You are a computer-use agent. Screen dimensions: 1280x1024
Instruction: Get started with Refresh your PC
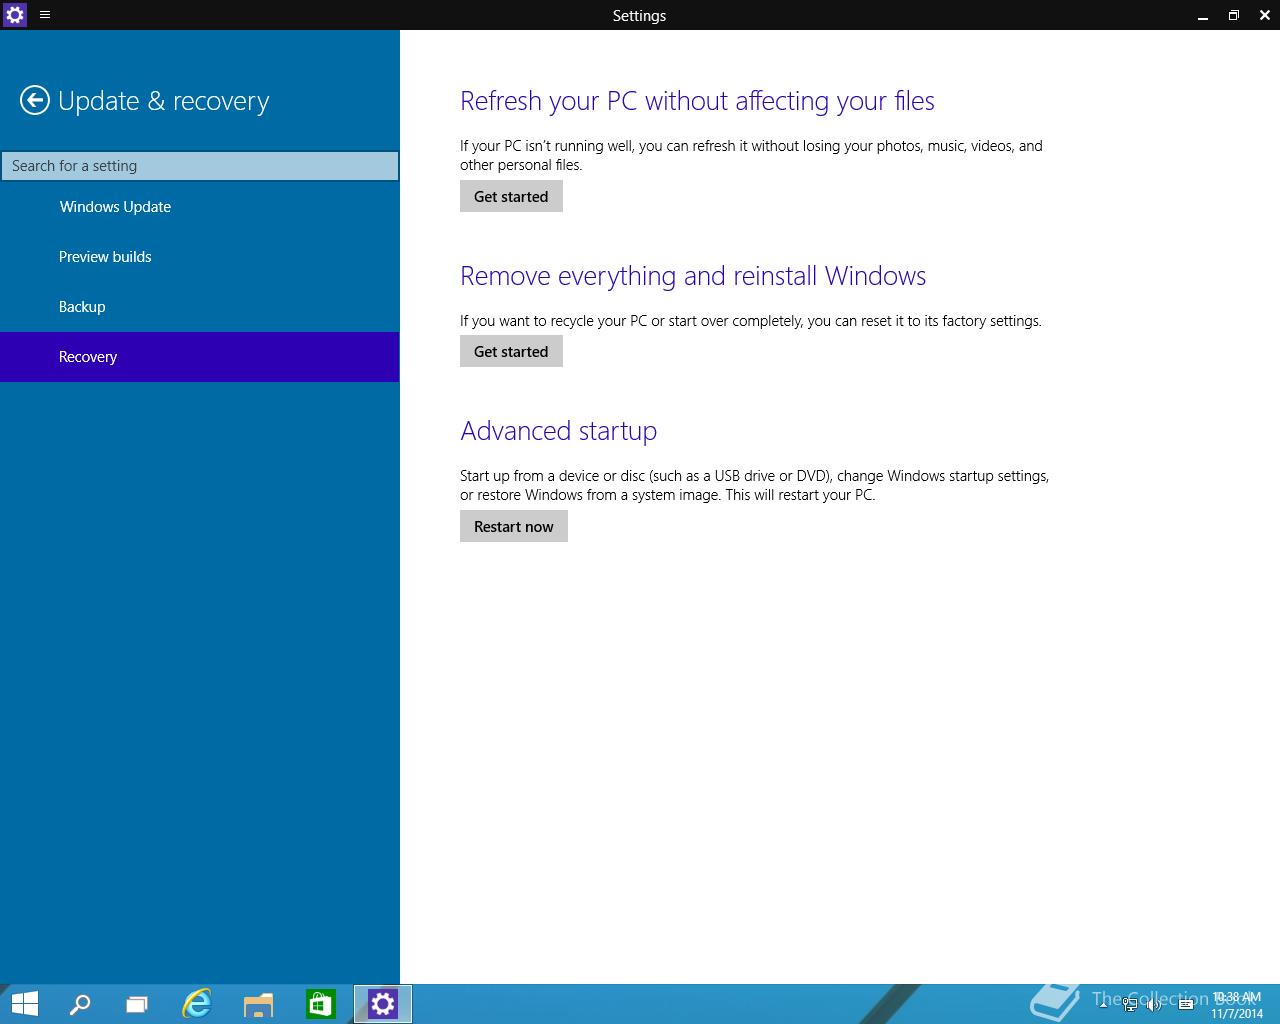511,196
